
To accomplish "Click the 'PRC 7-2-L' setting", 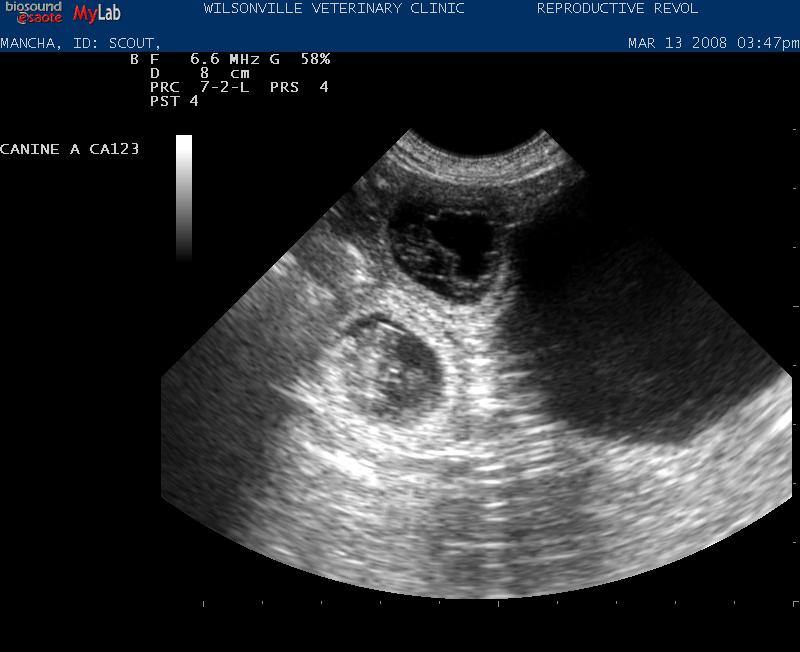I will (x=199, y=87).
